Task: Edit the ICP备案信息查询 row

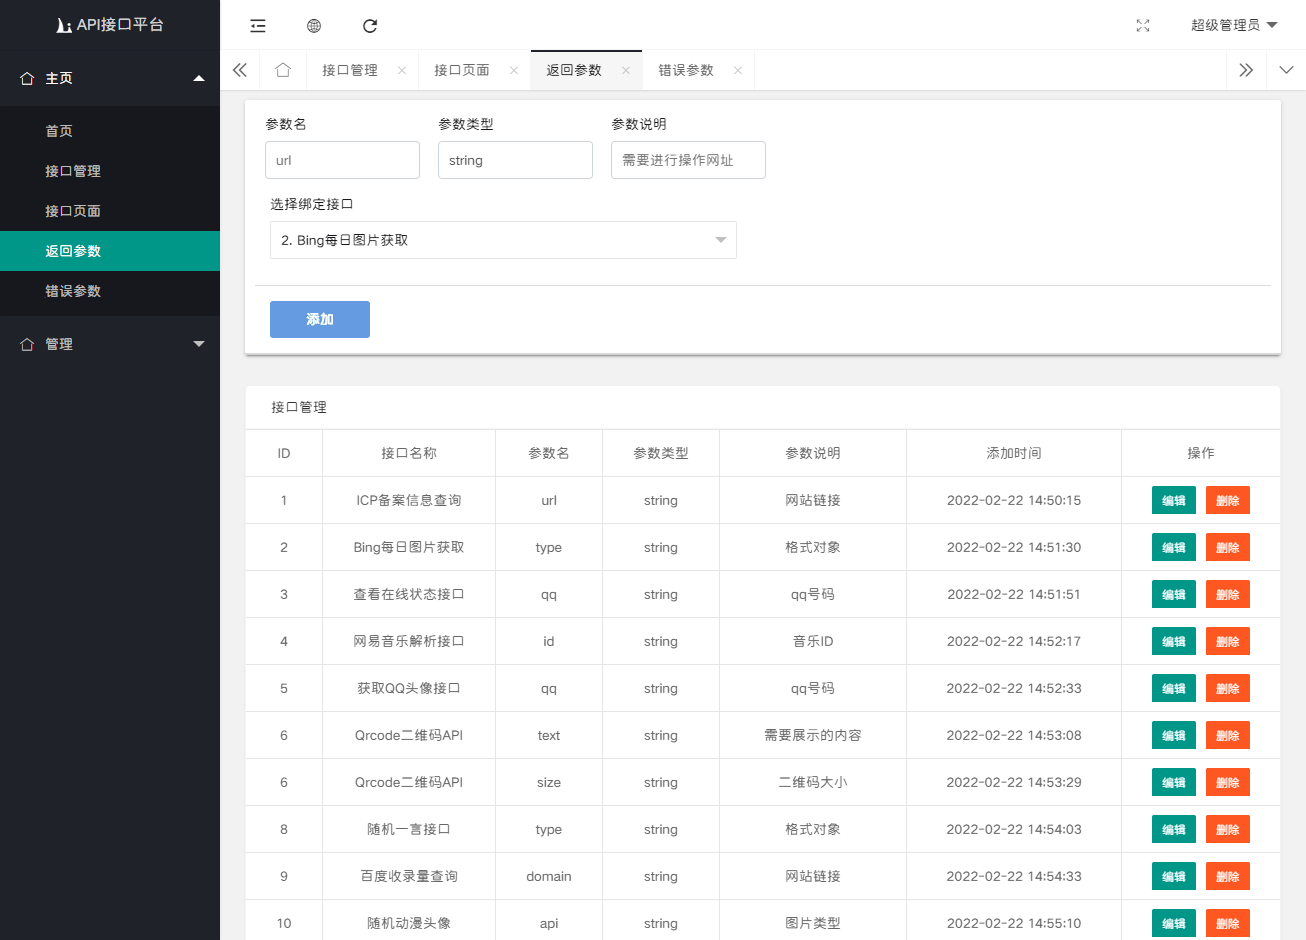Action: (1174, 501)
